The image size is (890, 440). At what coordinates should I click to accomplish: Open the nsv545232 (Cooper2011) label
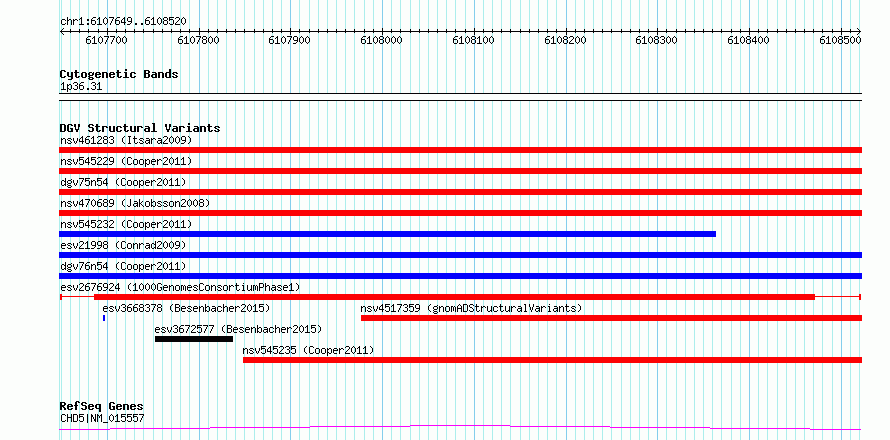coord(126,224)
